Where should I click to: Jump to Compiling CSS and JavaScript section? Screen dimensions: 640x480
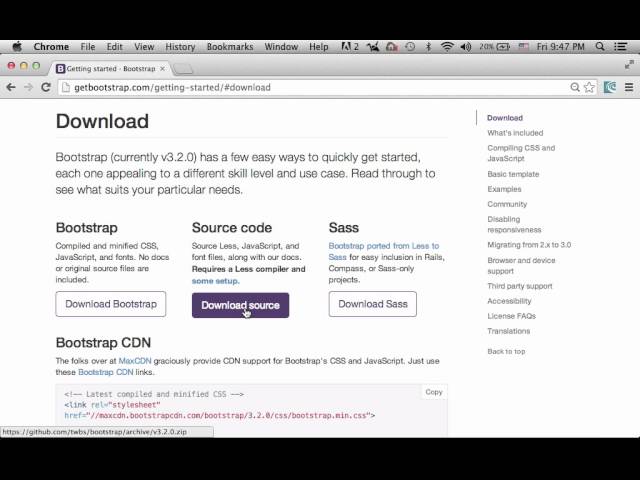coord(521,153)
